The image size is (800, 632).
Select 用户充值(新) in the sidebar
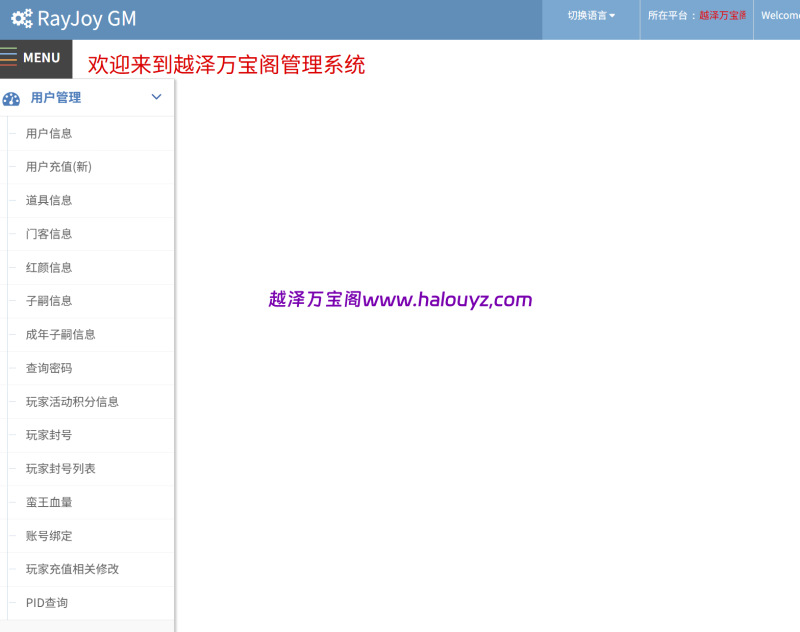coord(60,166)
